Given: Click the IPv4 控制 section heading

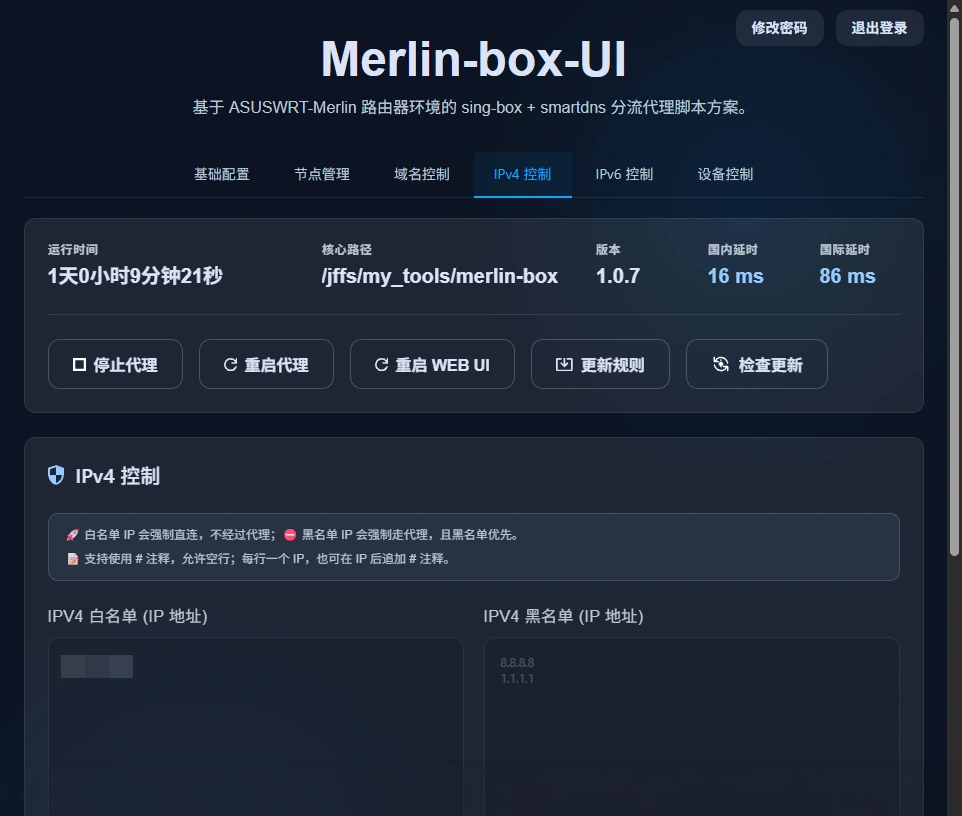Looking at the screenshot, I should (117, 476).
